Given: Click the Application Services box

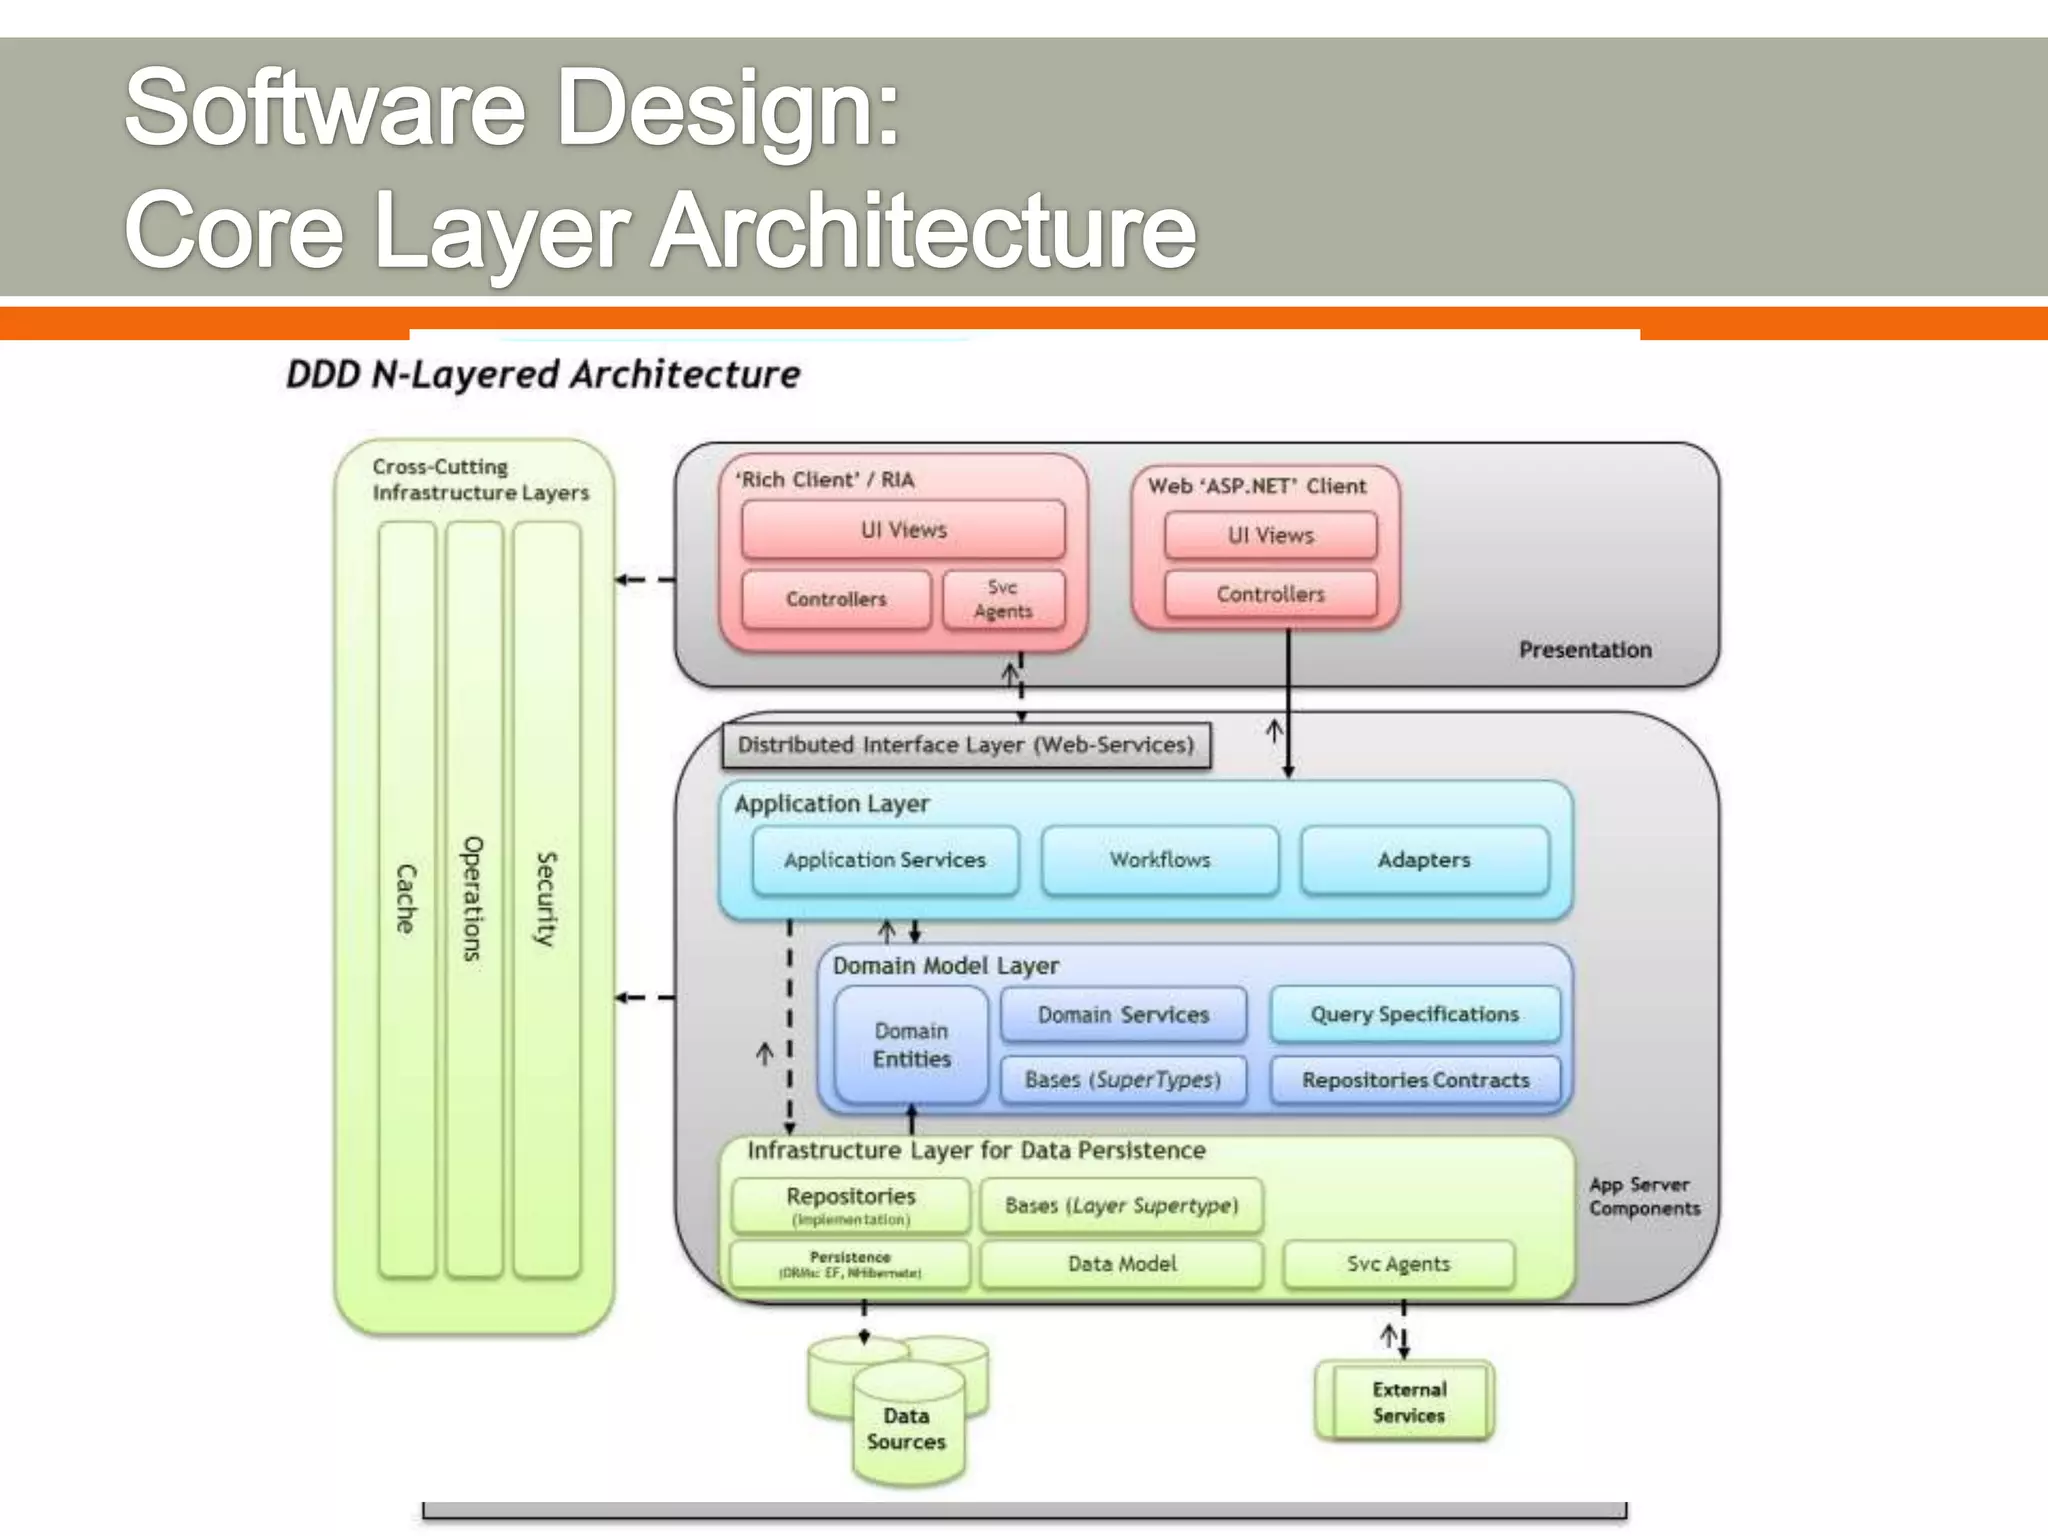Looking at the screenshot, I should (x=885, y=860).
